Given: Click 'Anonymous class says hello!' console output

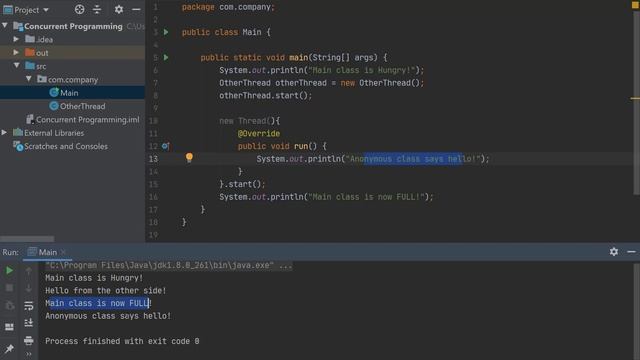Looking at the screenshot, I should tap(108, 316).
